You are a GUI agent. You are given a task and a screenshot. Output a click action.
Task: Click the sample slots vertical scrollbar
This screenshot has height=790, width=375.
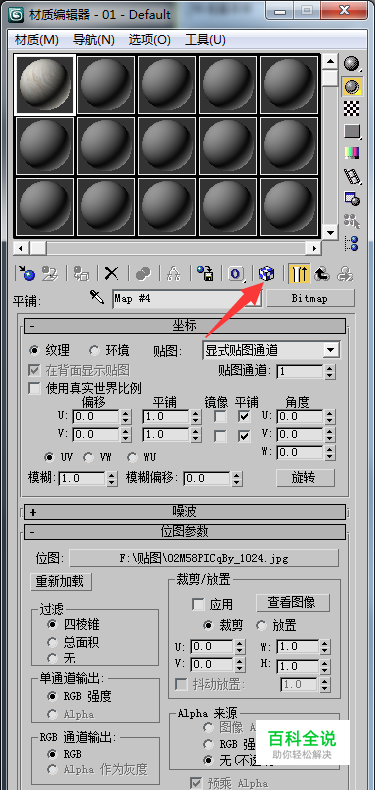click(331, 147)
